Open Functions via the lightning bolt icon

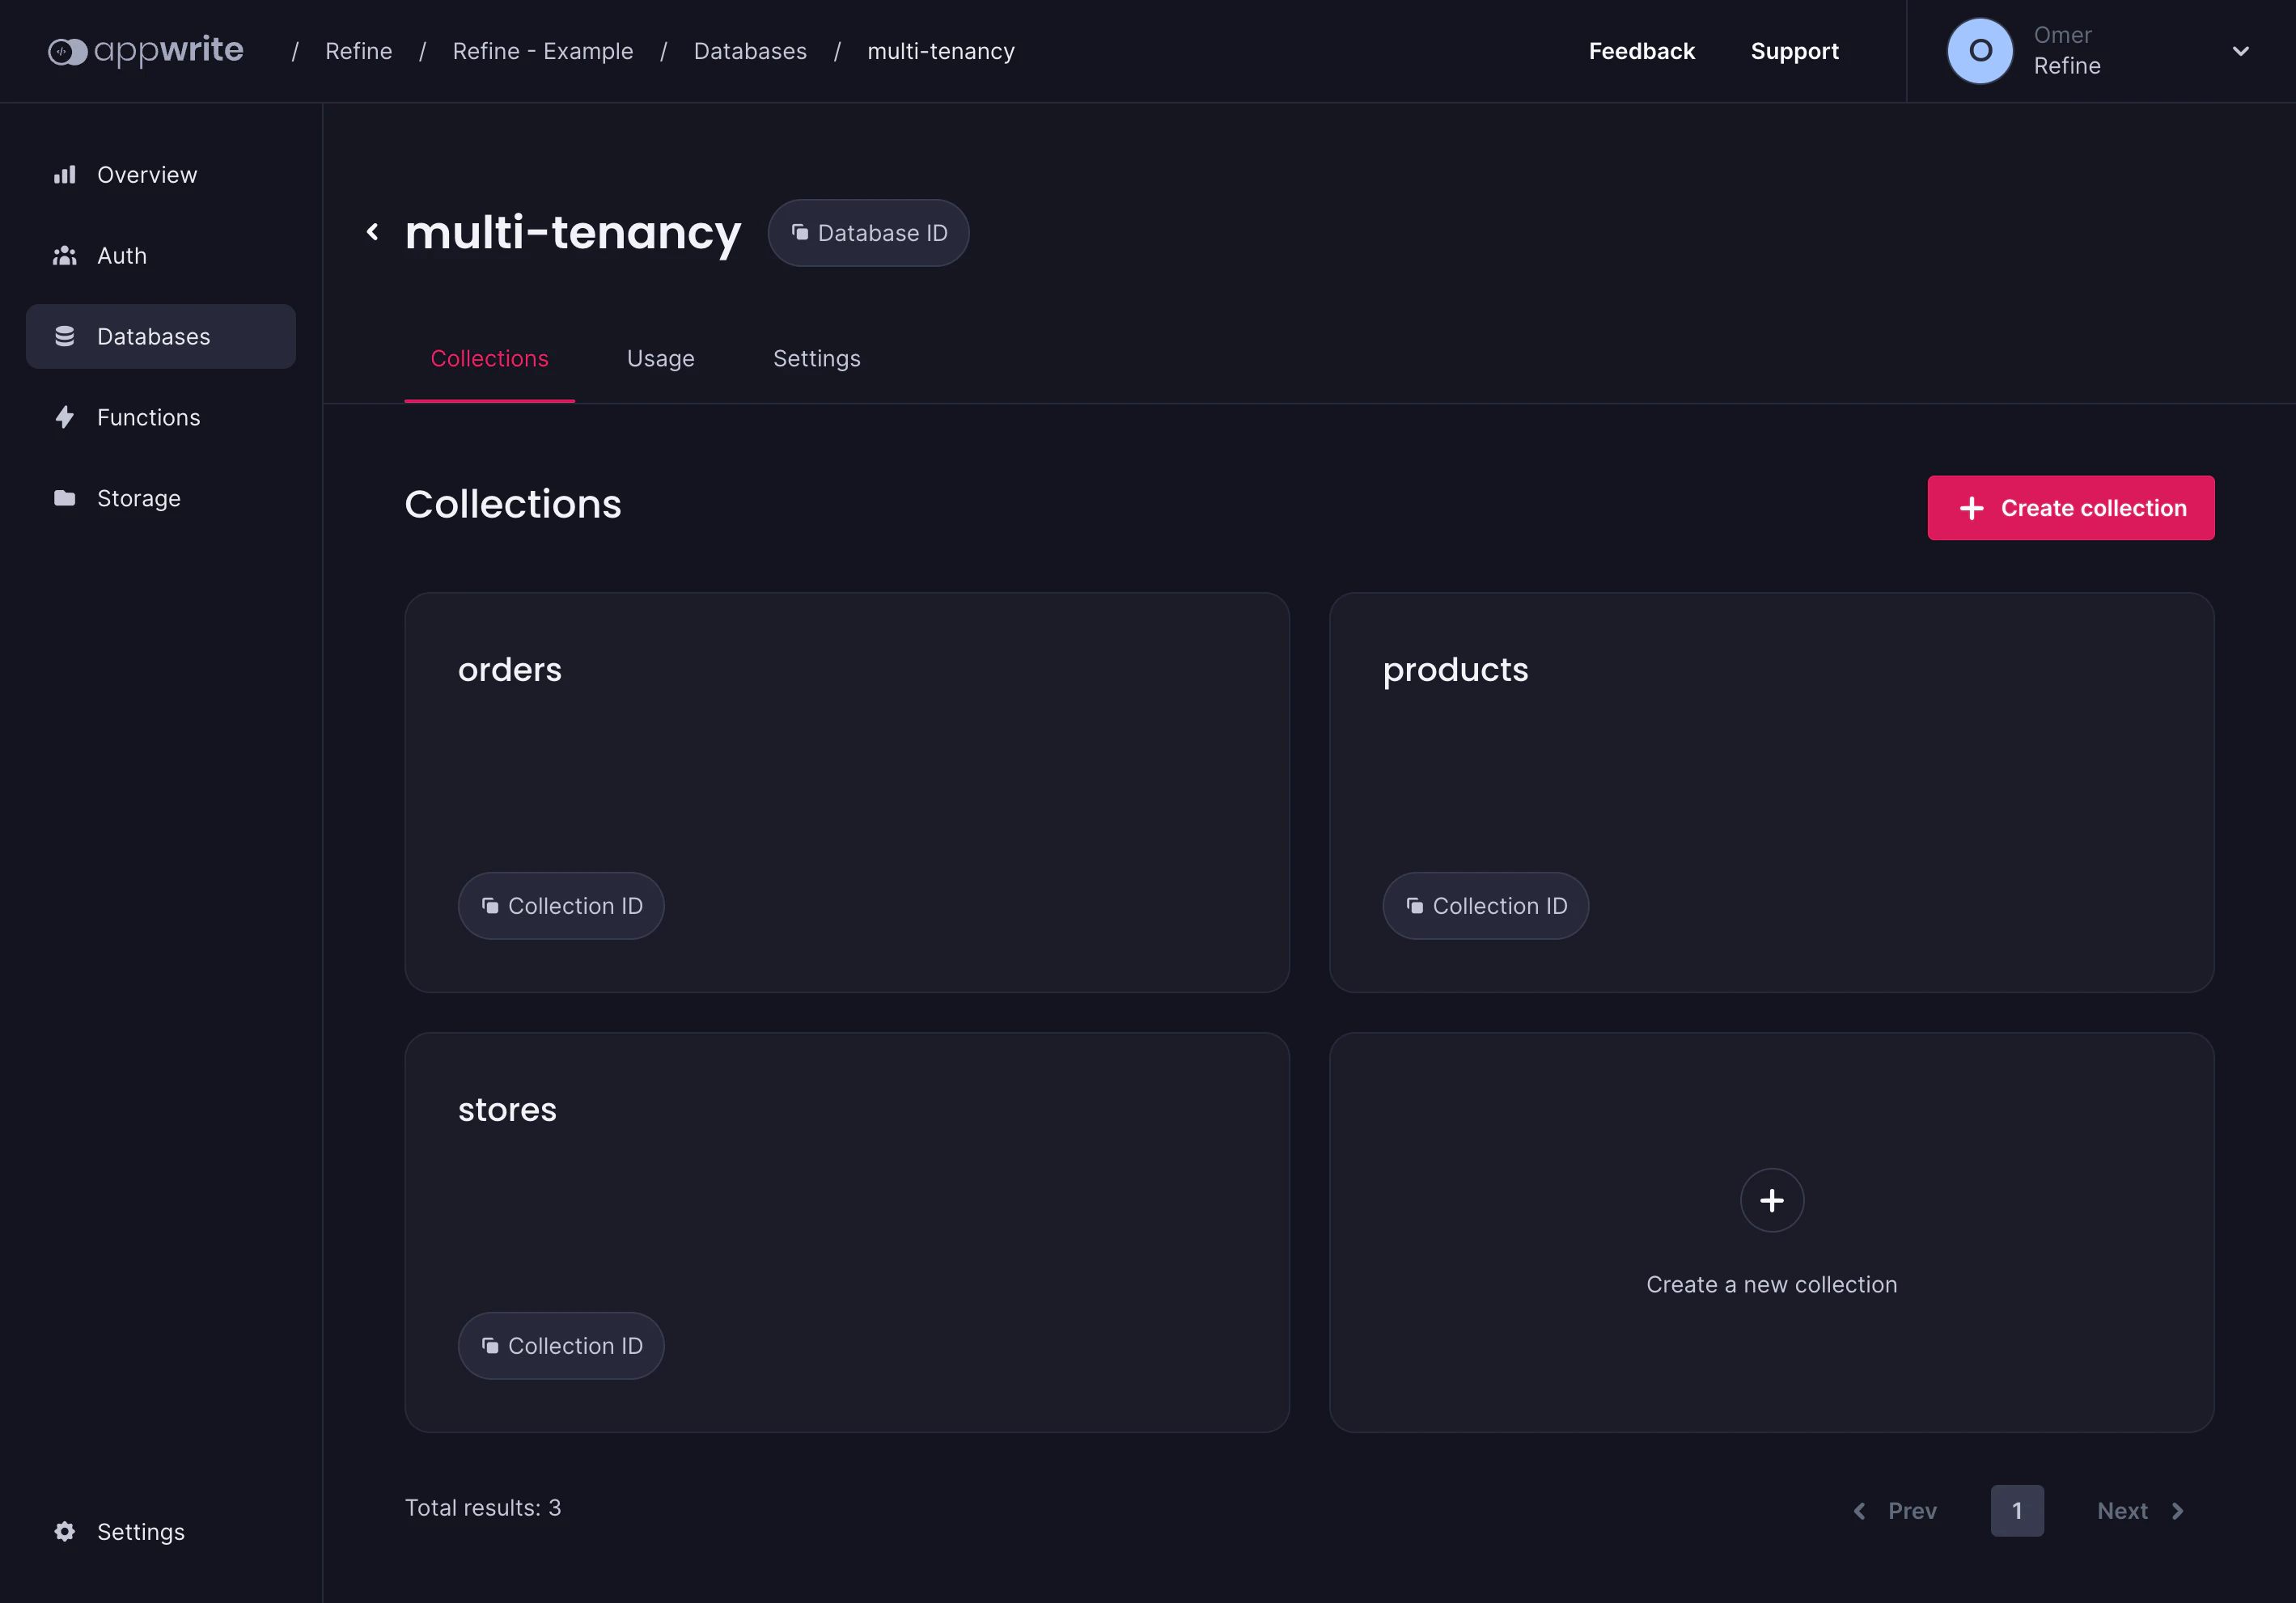point(65,417)
